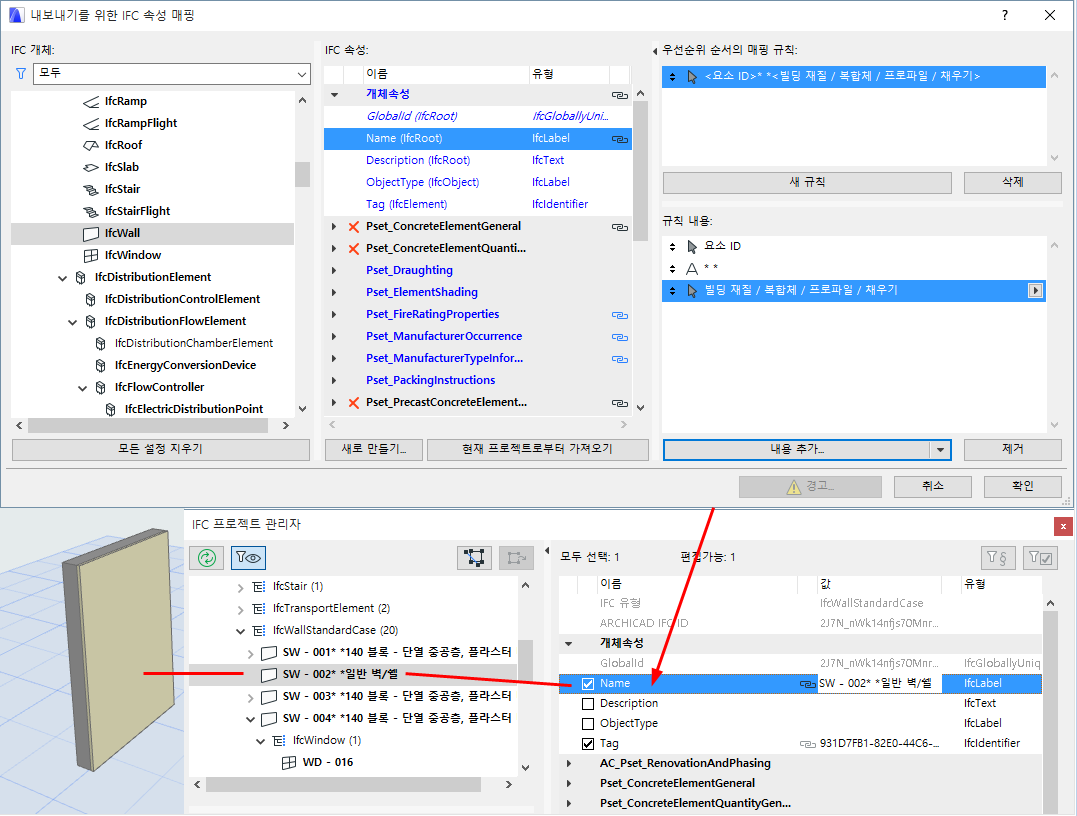This screenshot has height=816, width=1077.
Task: Click link icon on Name (IfcRoot) row
Action: 620,139
